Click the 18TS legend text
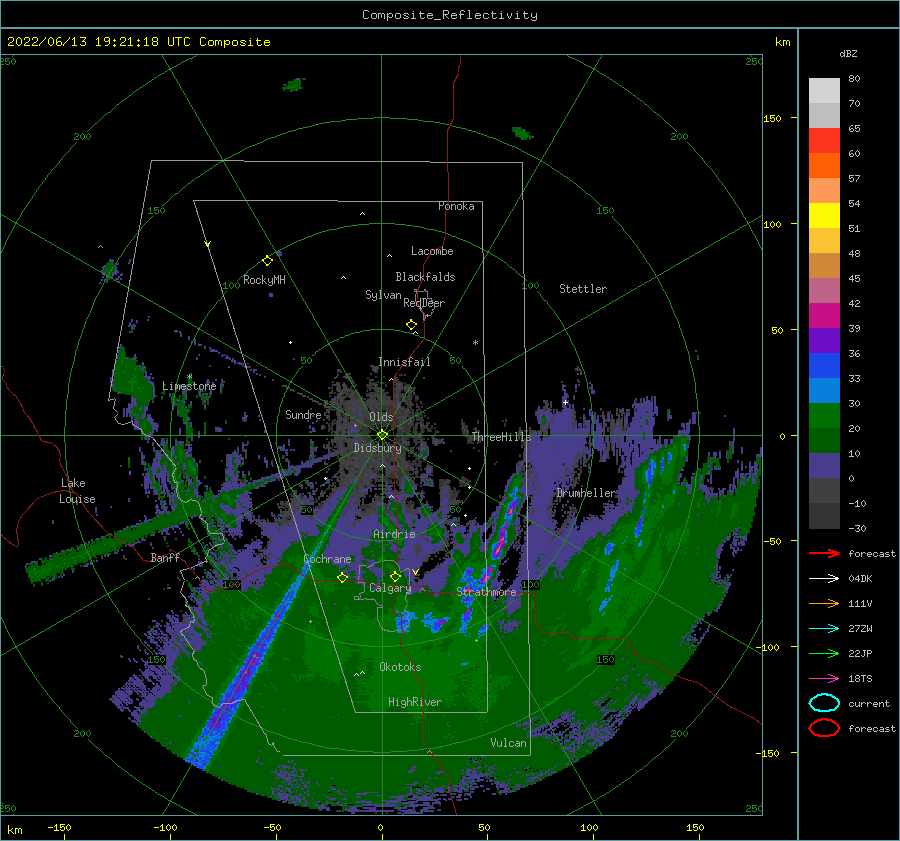 point(860,679)
